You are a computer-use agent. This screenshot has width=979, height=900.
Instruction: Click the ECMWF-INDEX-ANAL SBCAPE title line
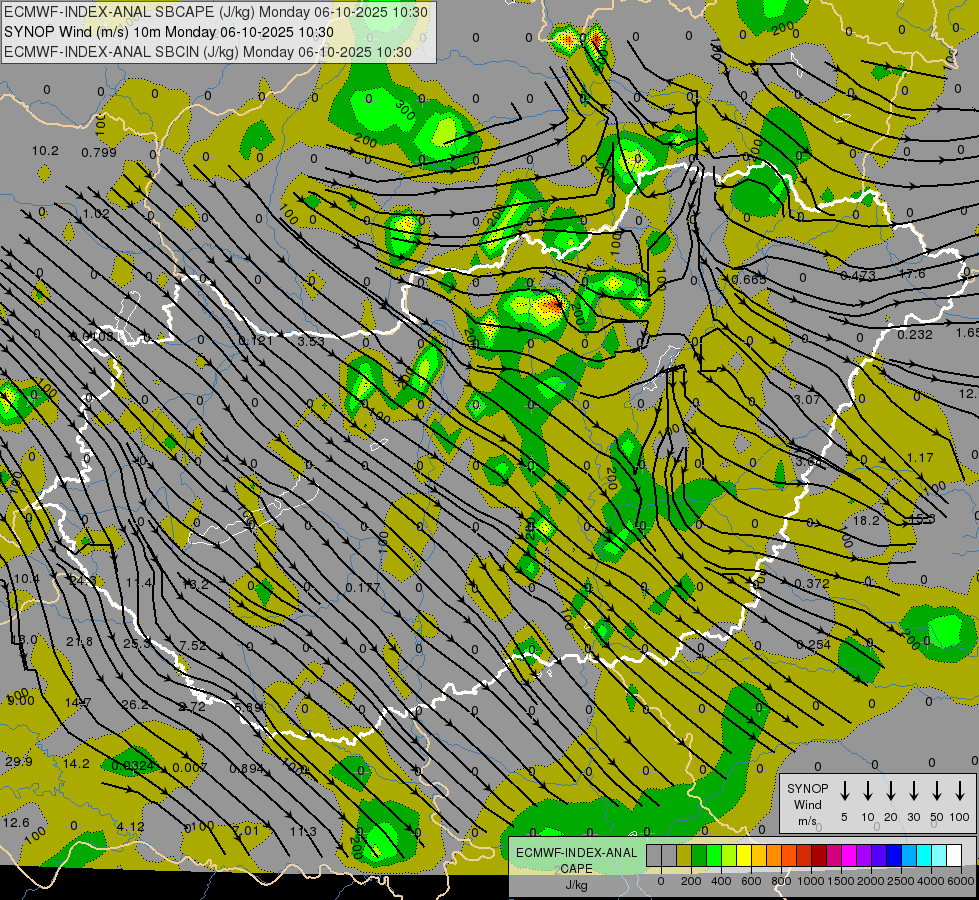[216, 12]
